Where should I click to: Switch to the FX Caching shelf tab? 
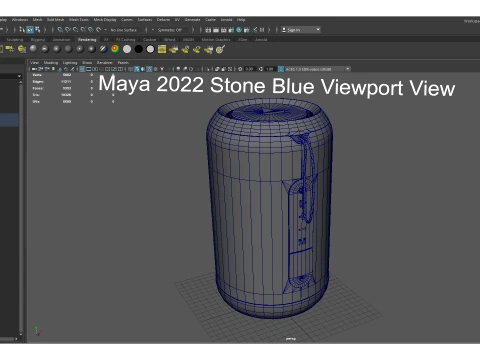tap(126, 39)
